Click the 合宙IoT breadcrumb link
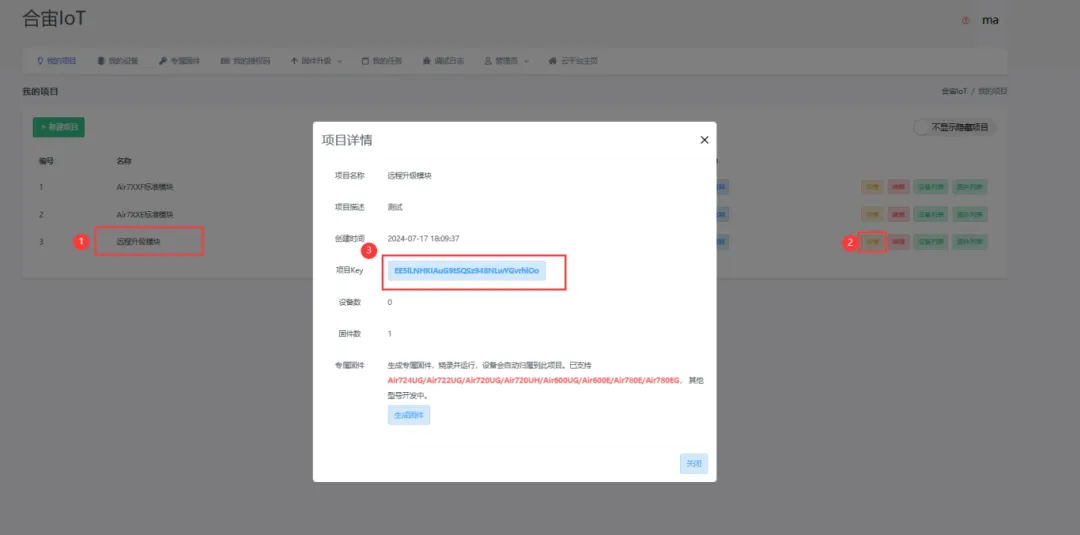This screenshot has height=535, width=1080. [954, 92]
